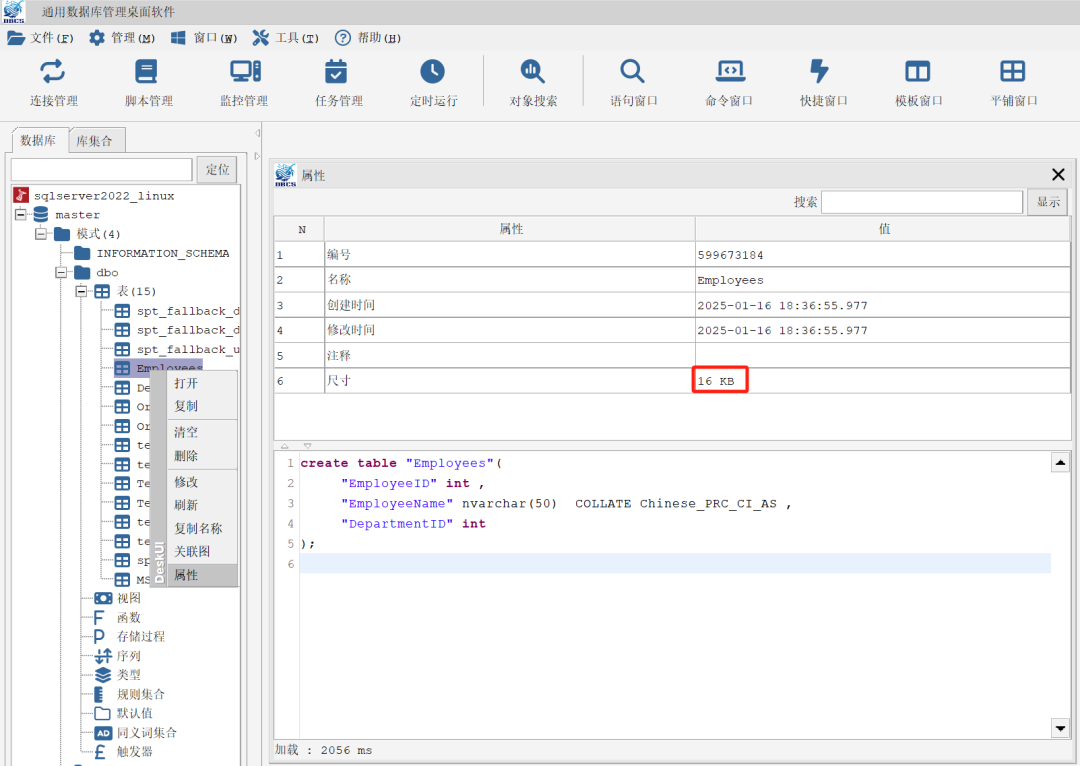Open 任务管理 task management icon
This screenshot has height=766, width=1080.
[x=338, y=72]
